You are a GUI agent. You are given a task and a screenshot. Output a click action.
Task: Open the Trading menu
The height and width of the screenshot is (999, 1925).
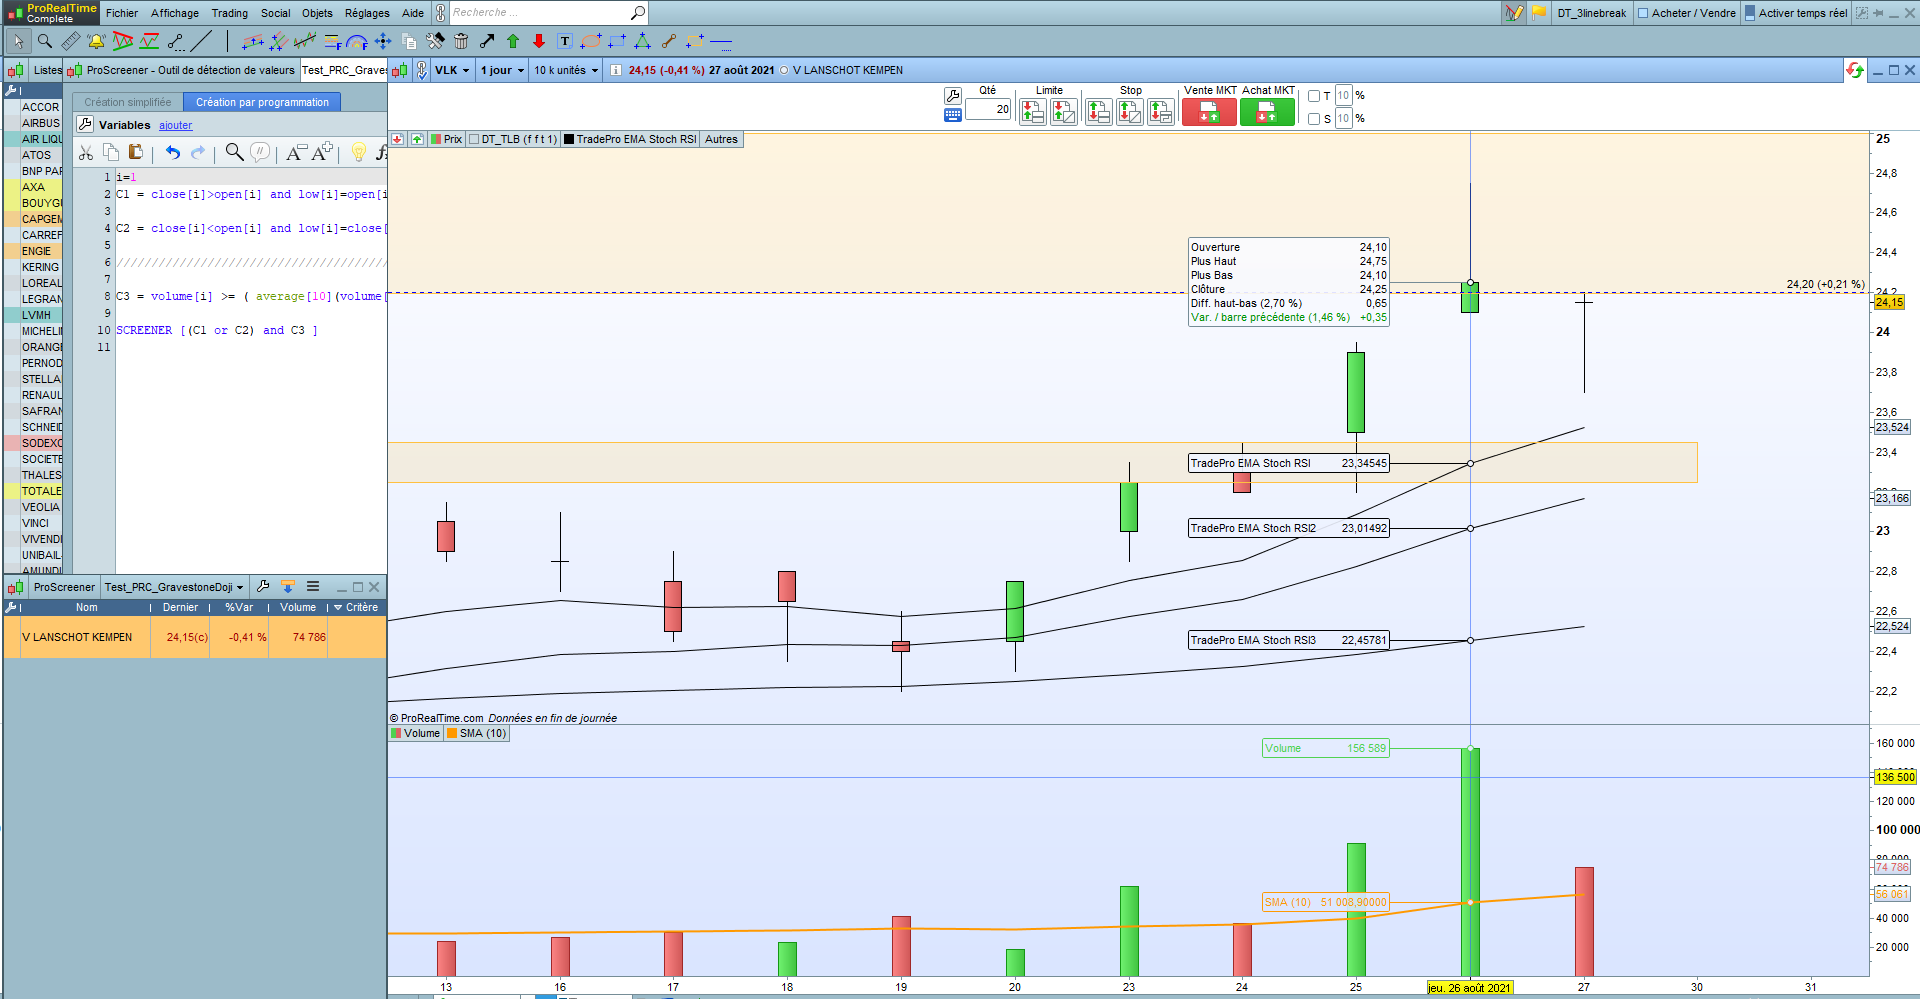(x=230, y=13)
